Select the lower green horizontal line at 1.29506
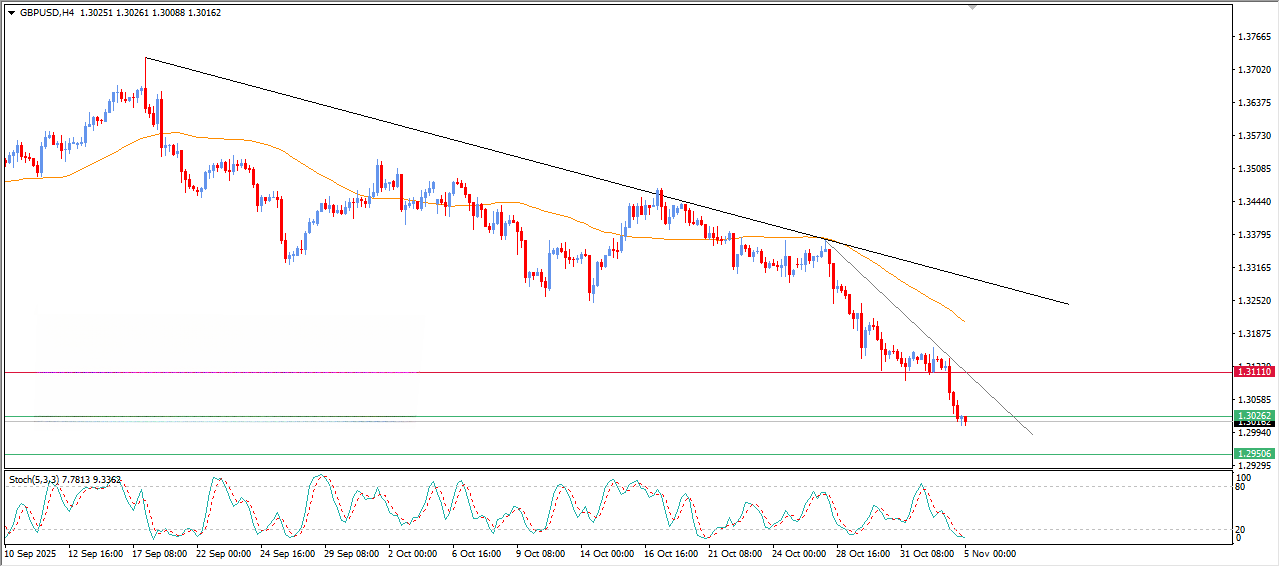The height and width of the screenshot is (567, 1280). click(600, 455)
